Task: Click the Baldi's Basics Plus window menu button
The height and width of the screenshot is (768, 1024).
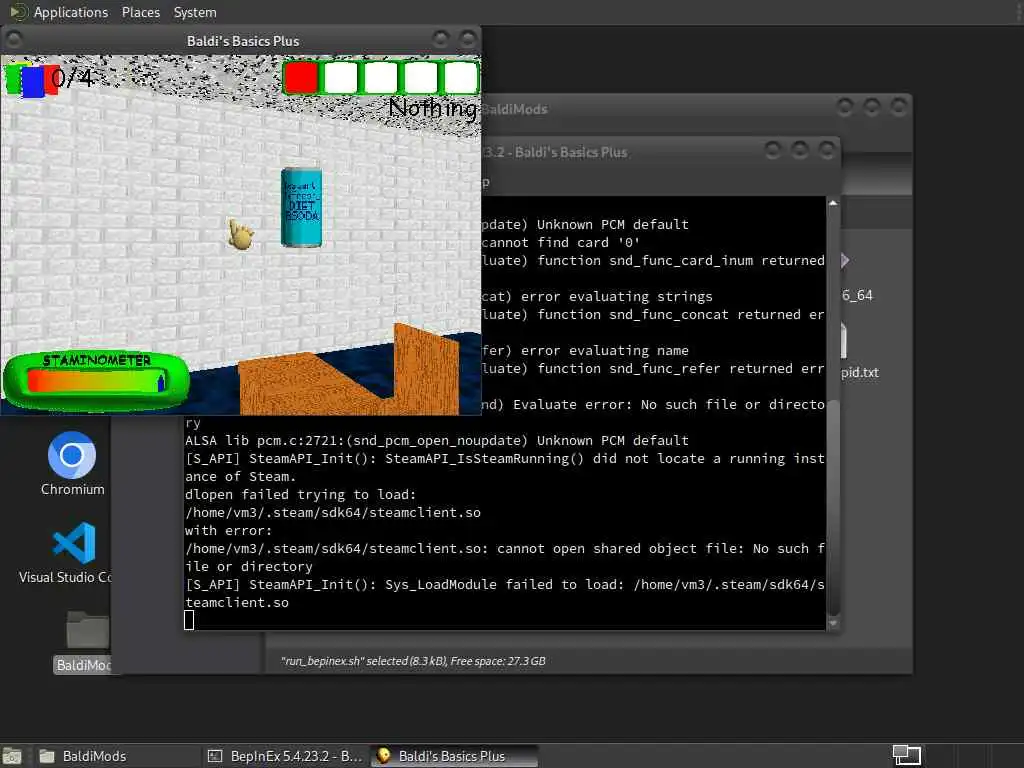Action: (x=14, y=40)
